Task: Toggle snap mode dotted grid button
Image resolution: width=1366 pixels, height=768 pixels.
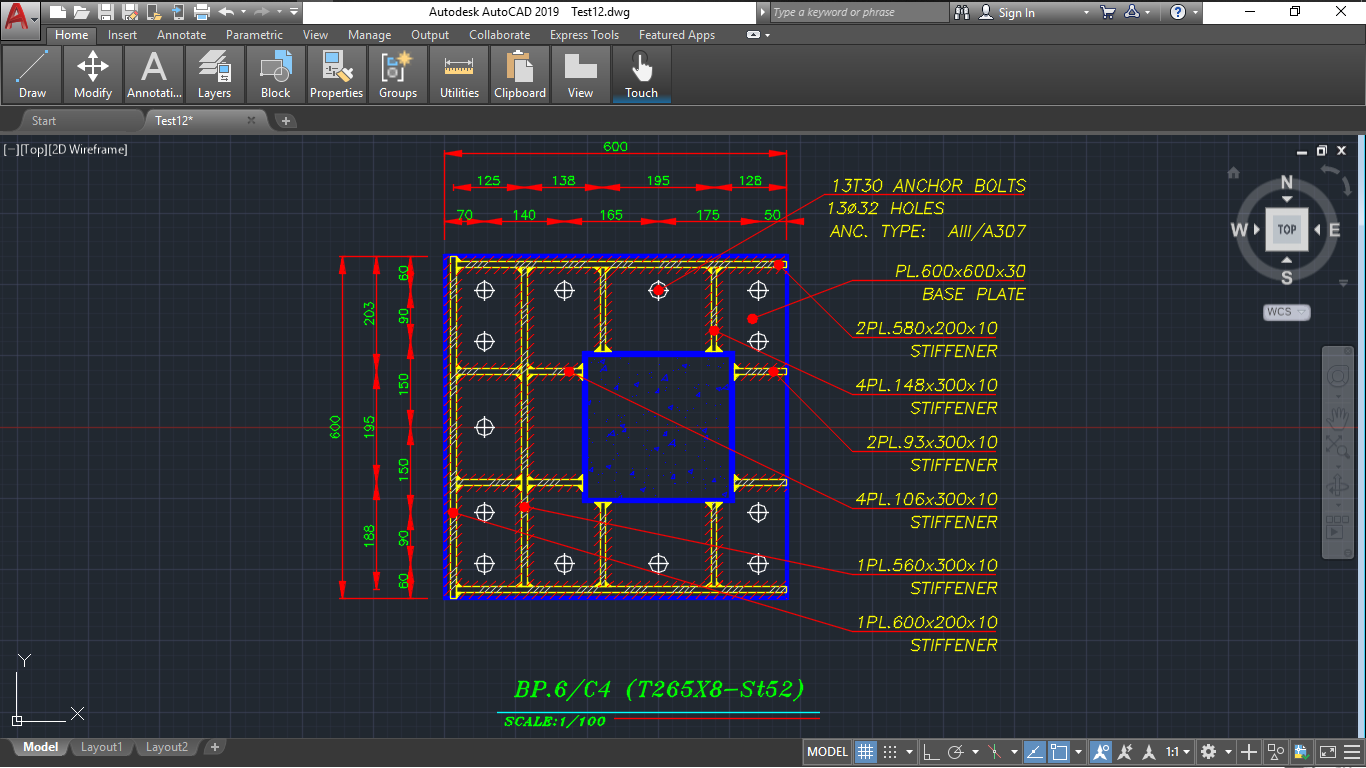Action: (890, 752)
